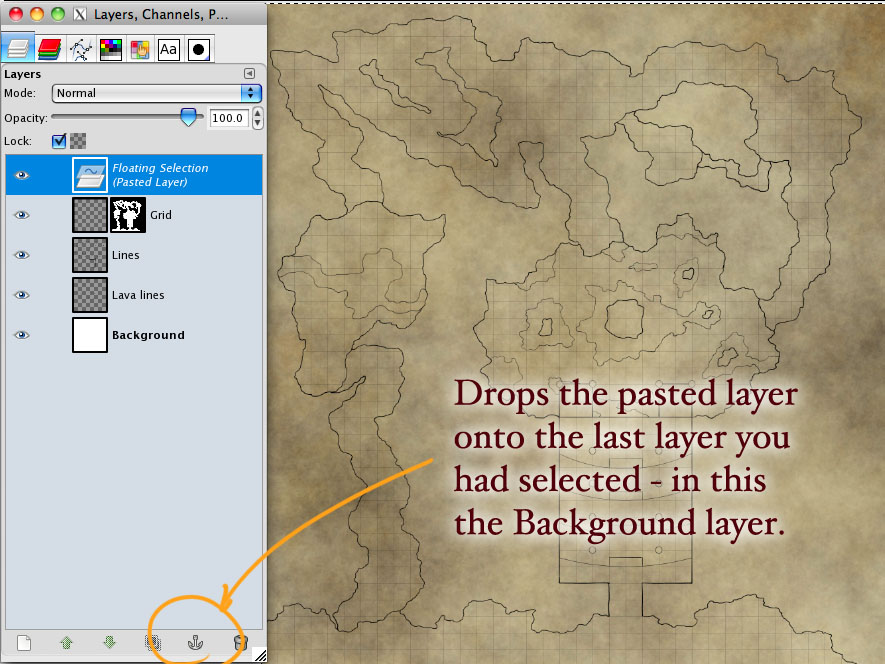Select the Background layer
Viewport: 885px width, 664px height.
pyautogui.click(x=148, y=335)
